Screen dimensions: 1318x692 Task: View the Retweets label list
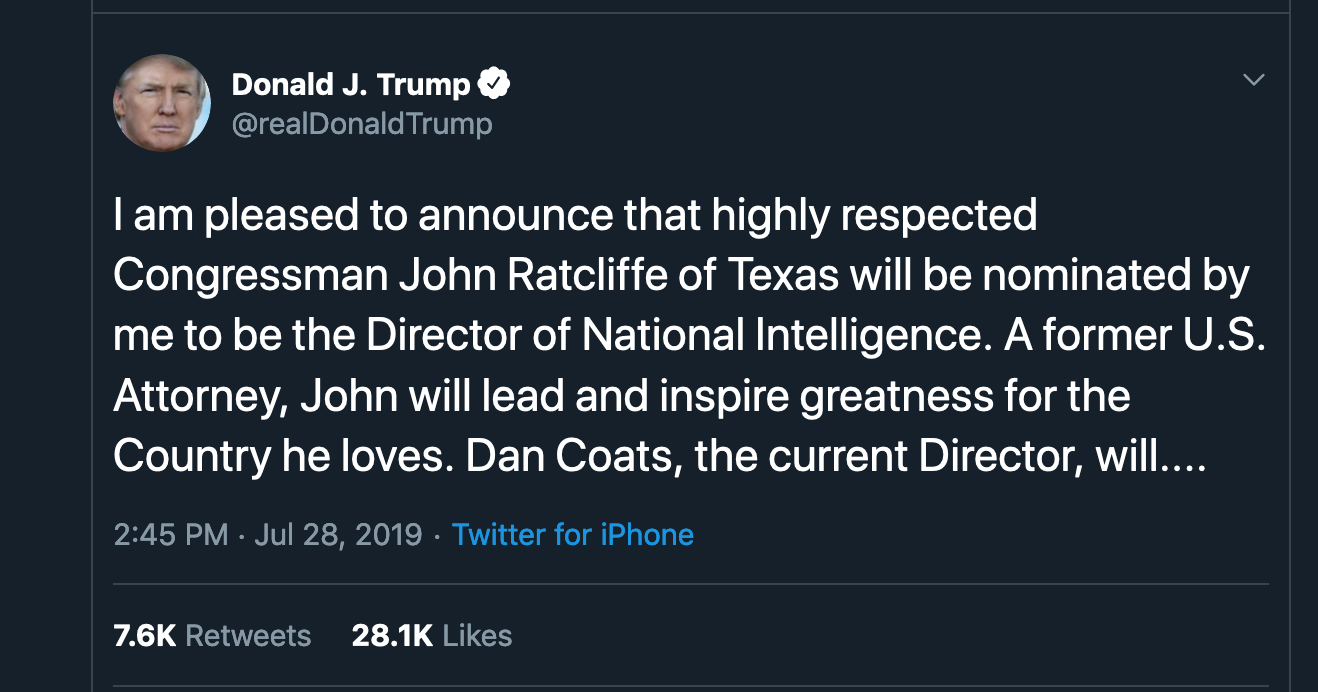[248, 636]
